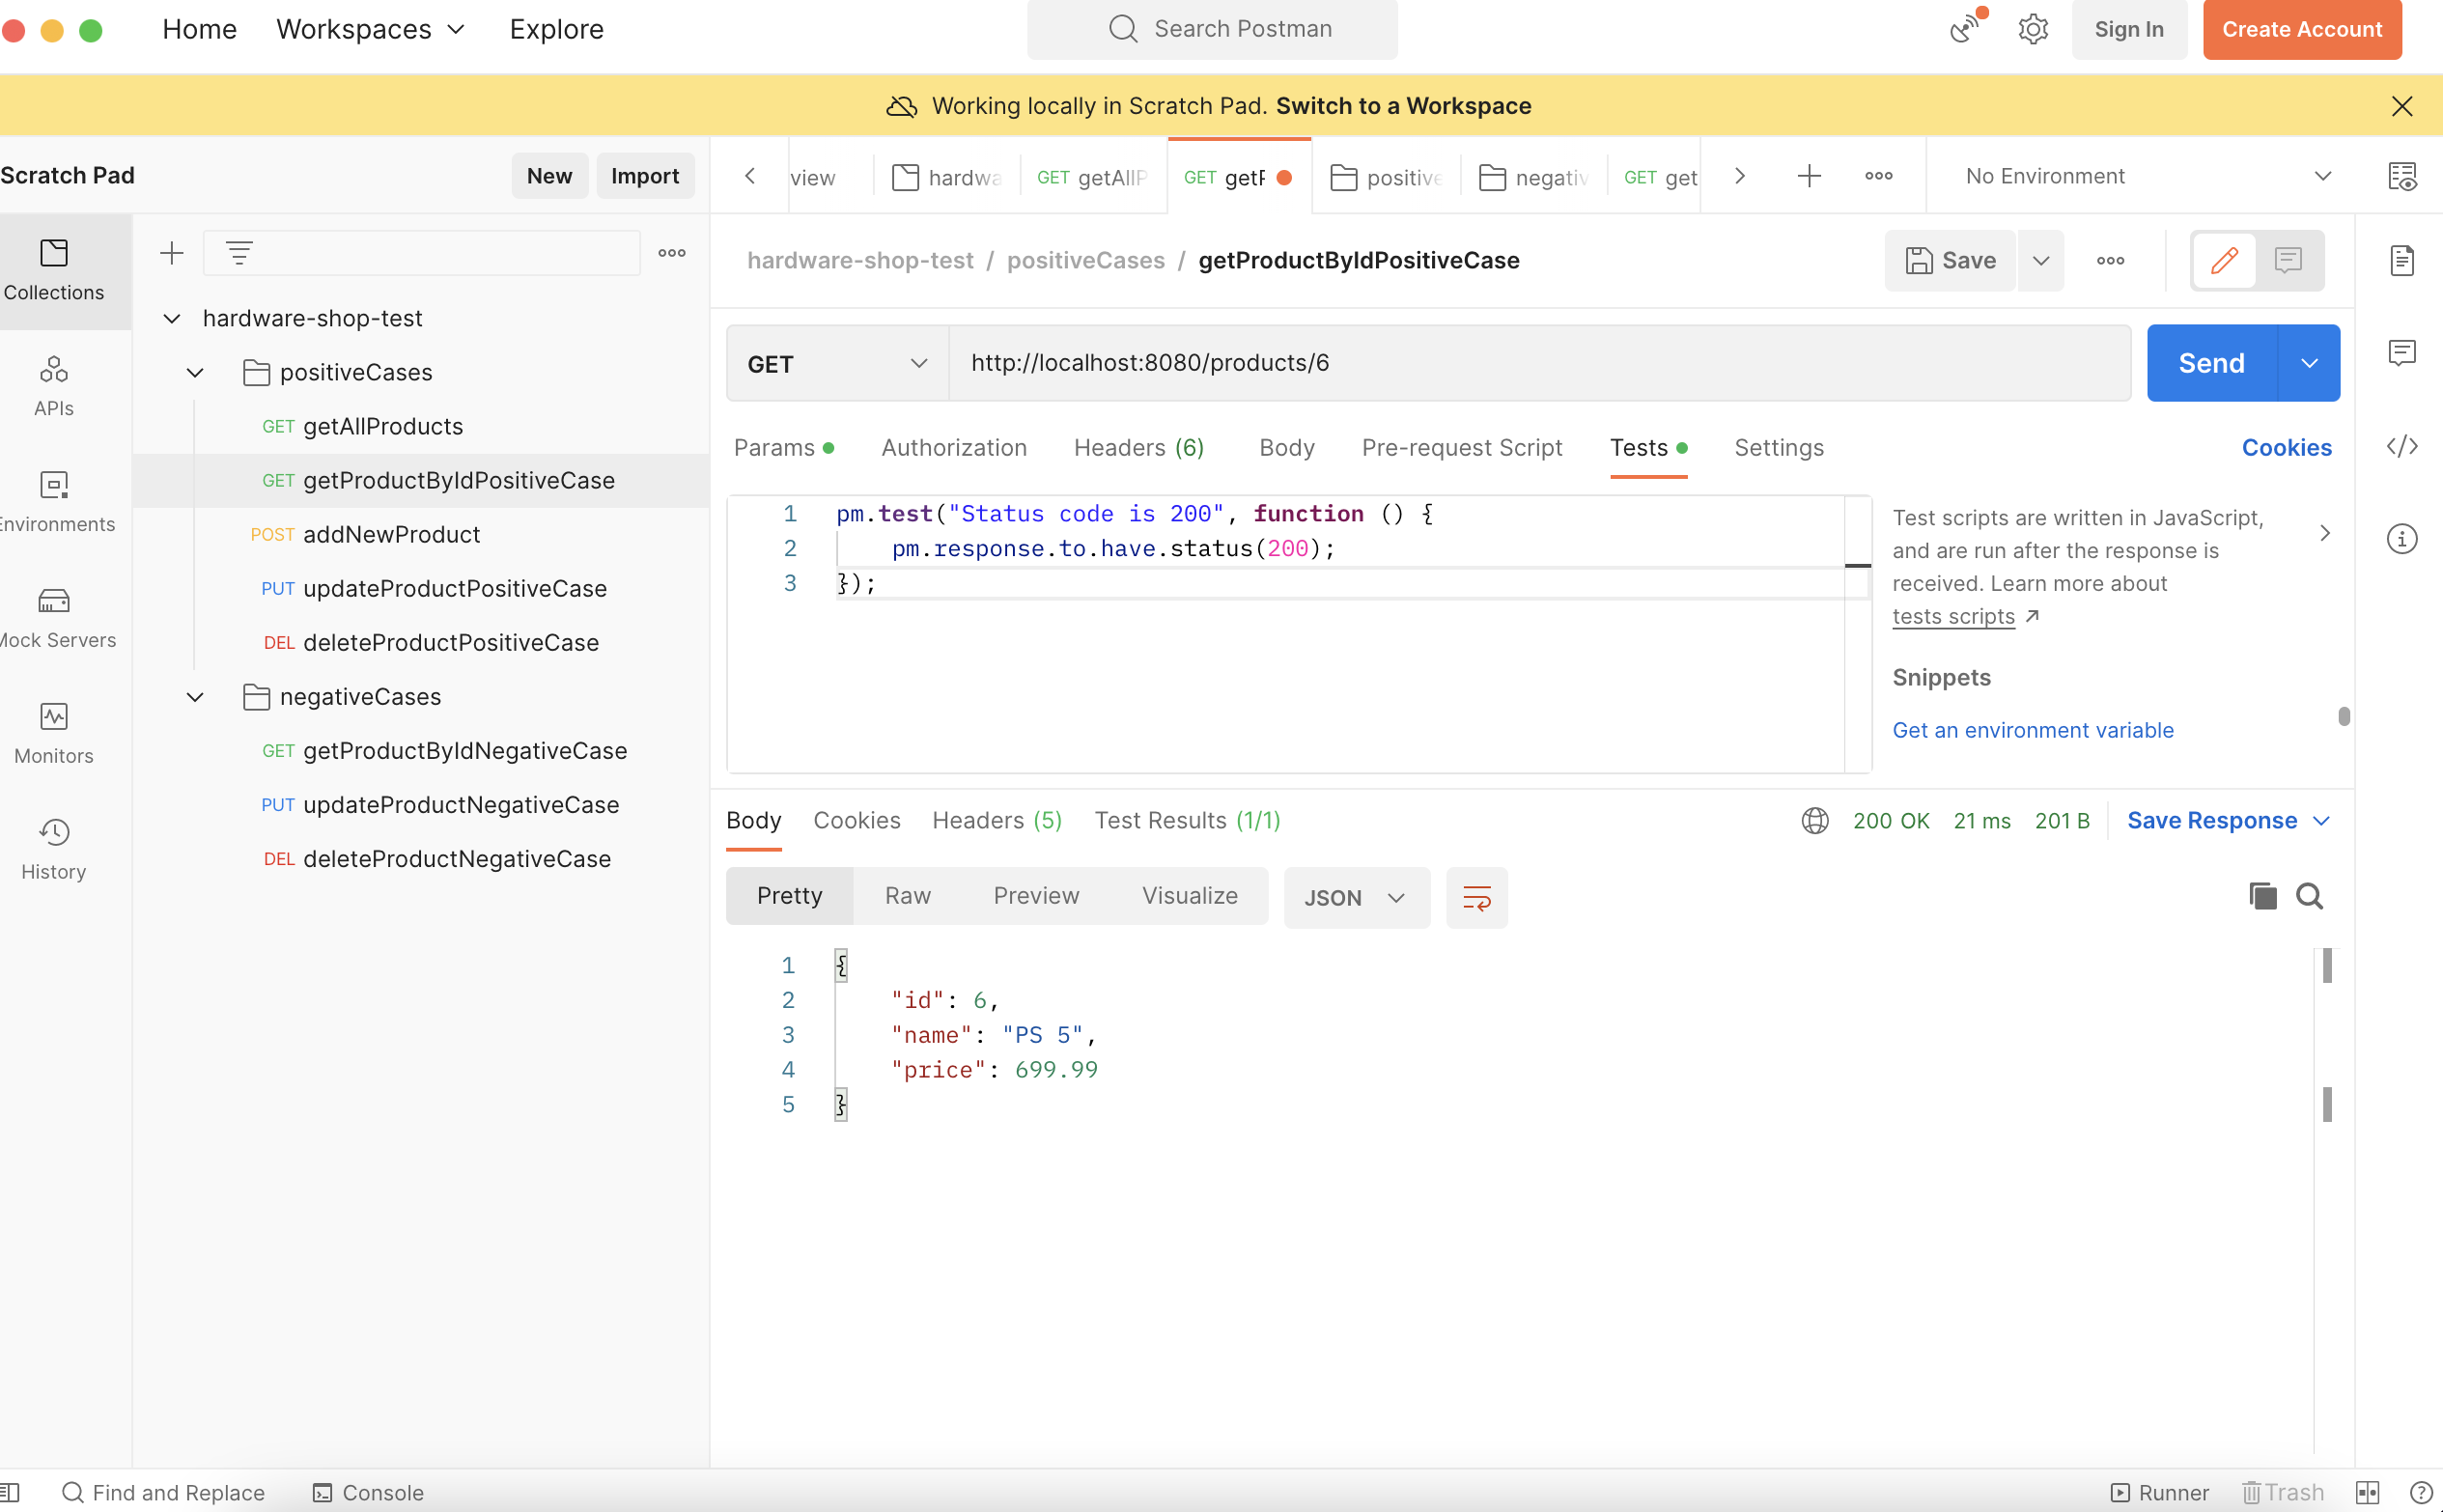Click the Create Account button
The image size is (2443, 1512).
coord(2302,29)
